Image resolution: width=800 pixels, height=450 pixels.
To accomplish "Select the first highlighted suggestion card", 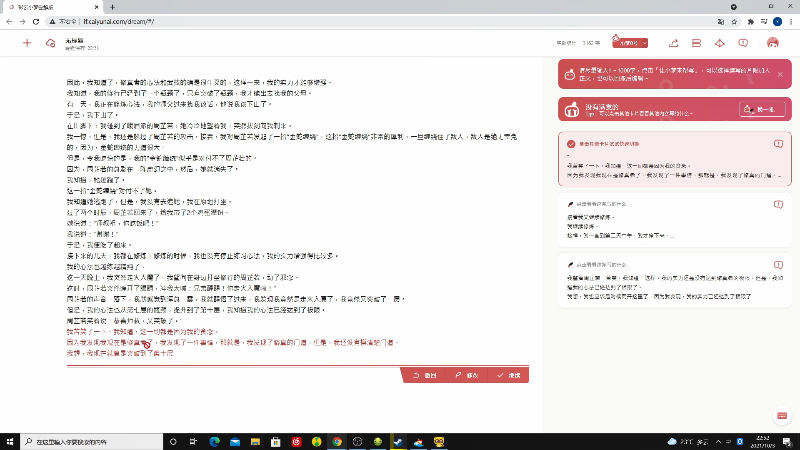I will pyautogui.click(x=674, y=159).
